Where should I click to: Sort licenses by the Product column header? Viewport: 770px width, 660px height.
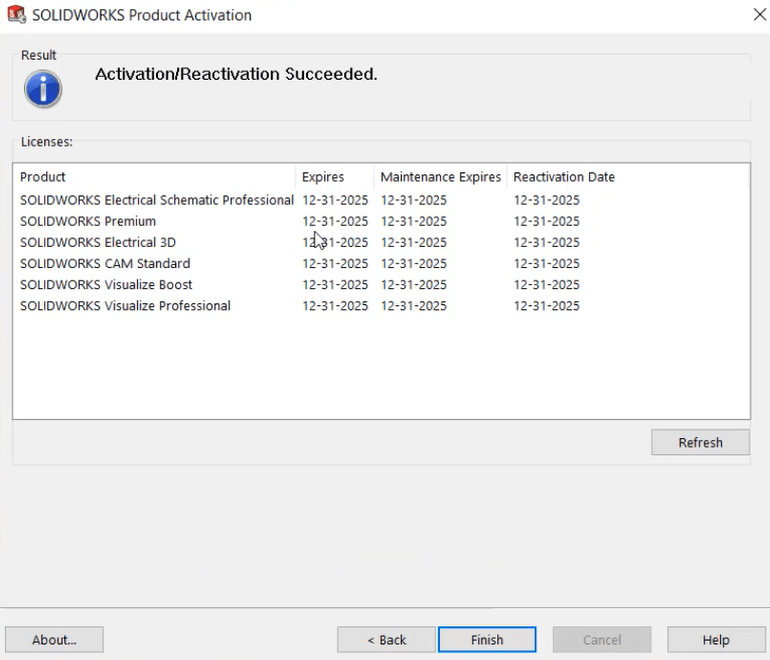pos(43,177)
